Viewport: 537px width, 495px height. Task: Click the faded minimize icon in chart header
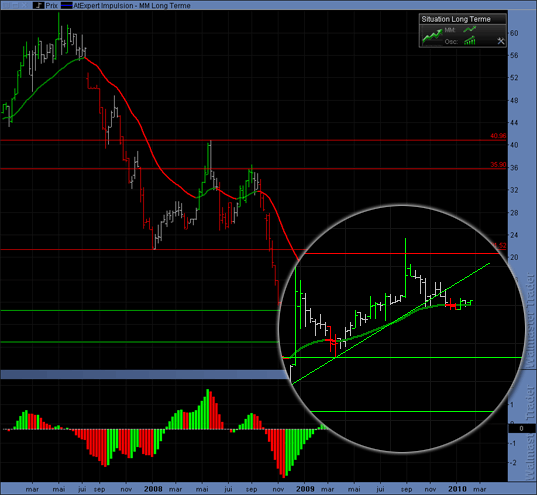tap(7, 5)
